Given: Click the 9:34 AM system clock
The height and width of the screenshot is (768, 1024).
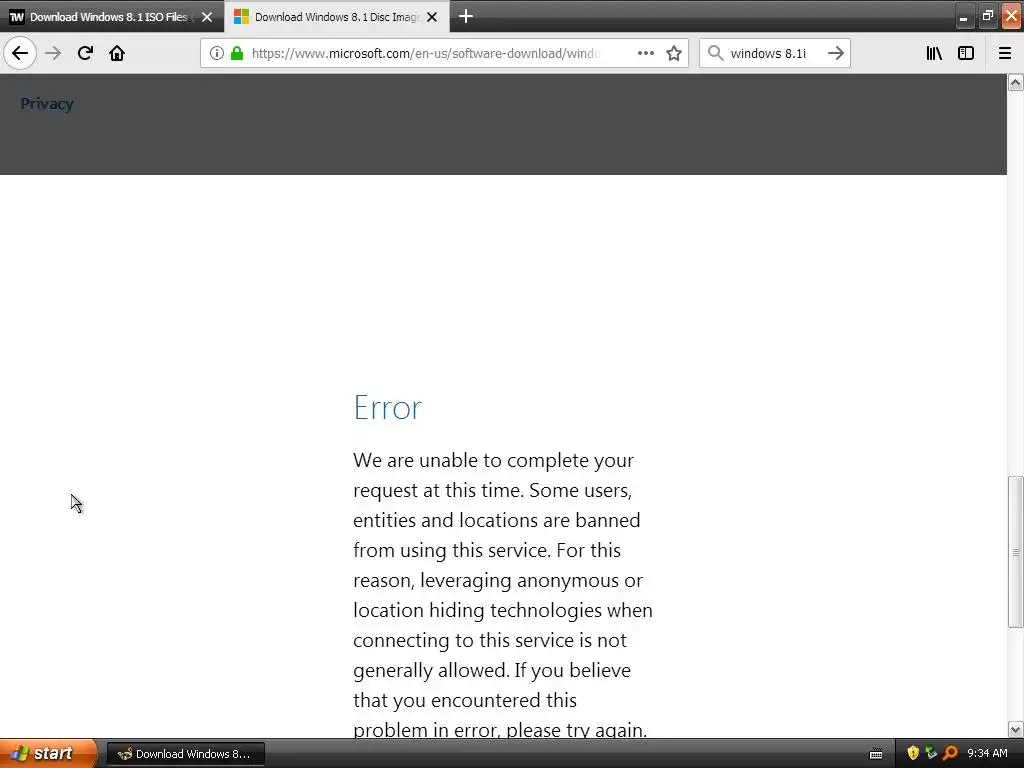Looking at the screenshot, I should [x=987, y=754].
